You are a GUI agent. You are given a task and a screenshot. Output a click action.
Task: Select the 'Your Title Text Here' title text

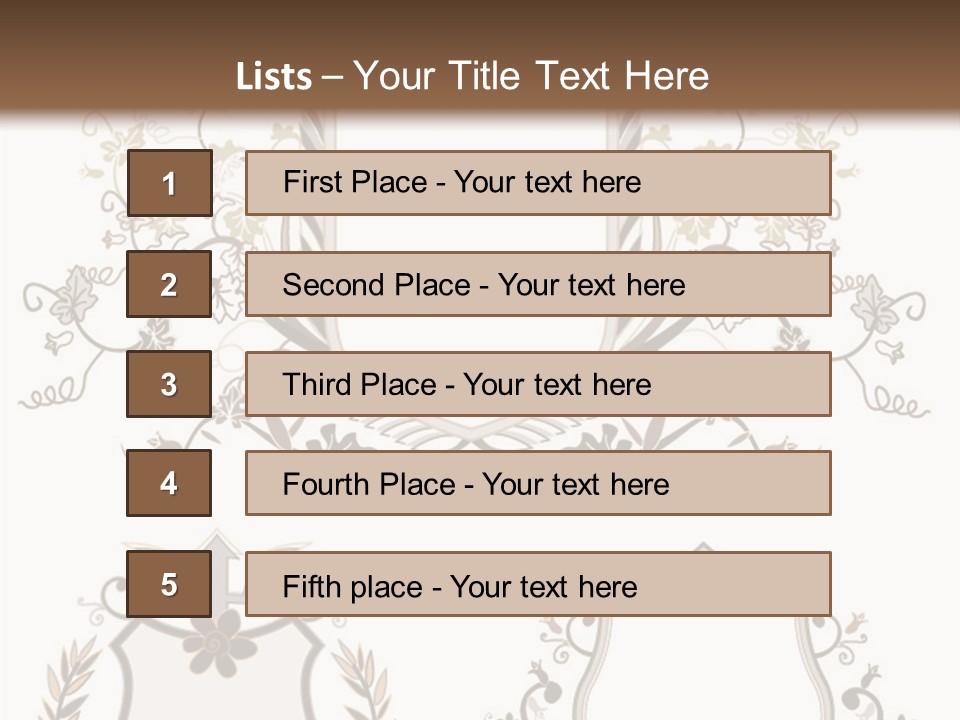click(x=531, y=77)
